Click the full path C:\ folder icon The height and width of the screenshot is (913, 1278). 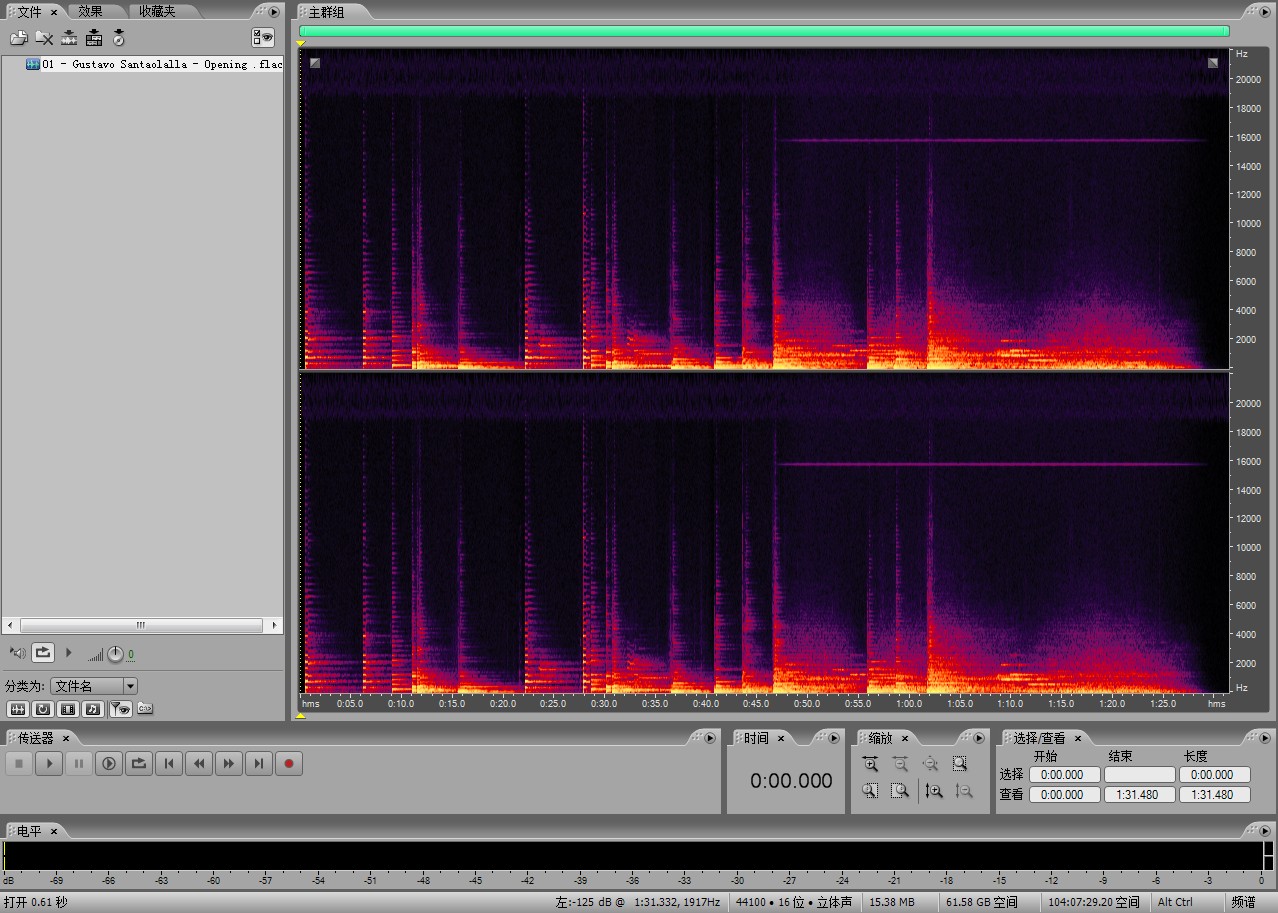click(x=145, y=709)
